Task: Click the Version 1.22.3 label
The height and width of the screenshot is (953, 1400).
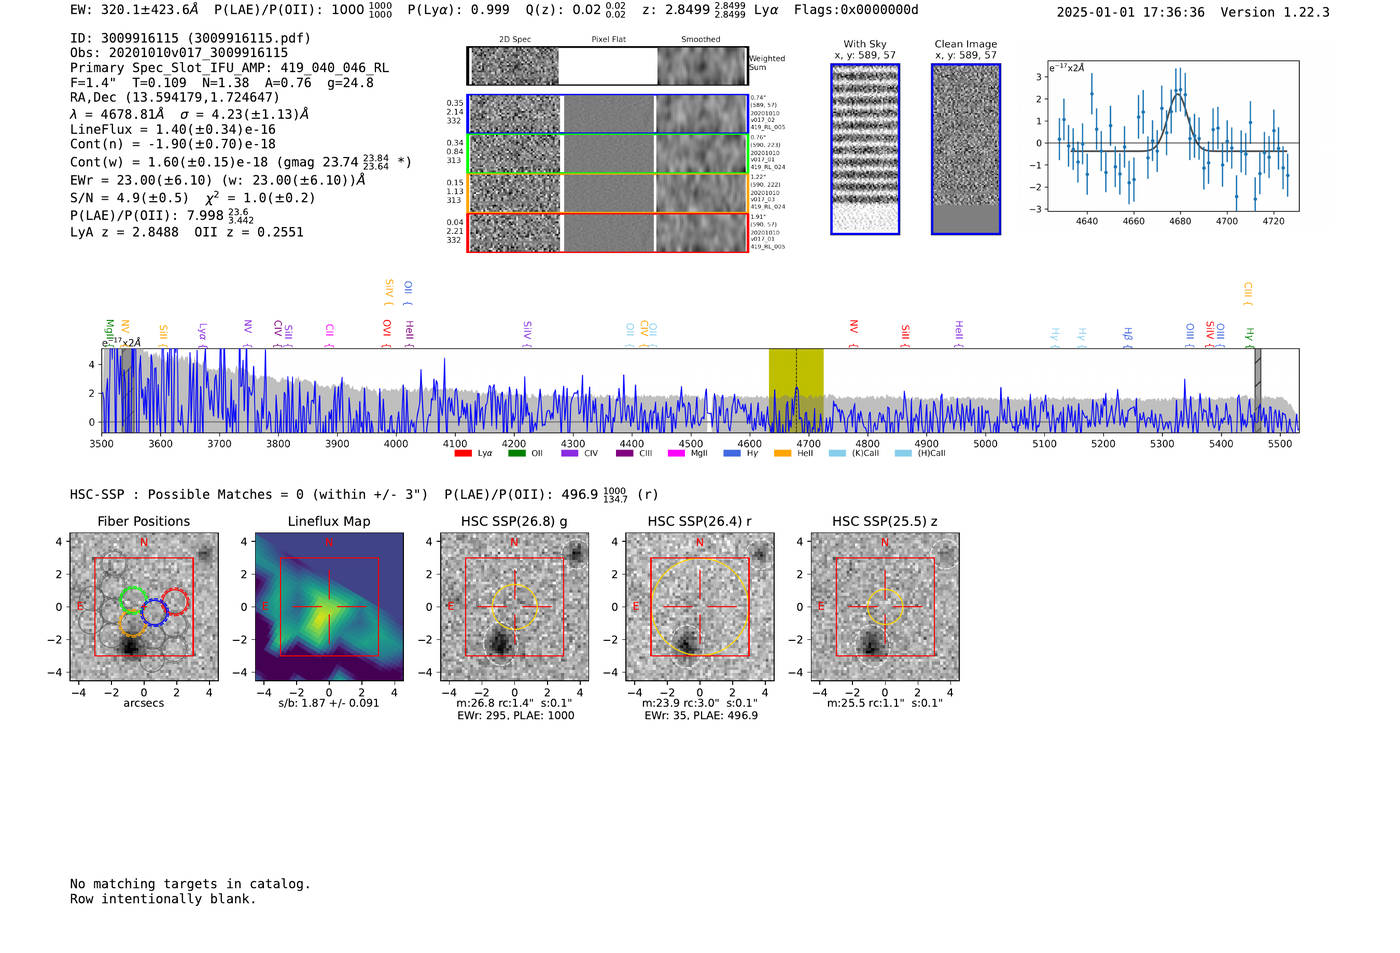Action: (x=1275, y=12)
